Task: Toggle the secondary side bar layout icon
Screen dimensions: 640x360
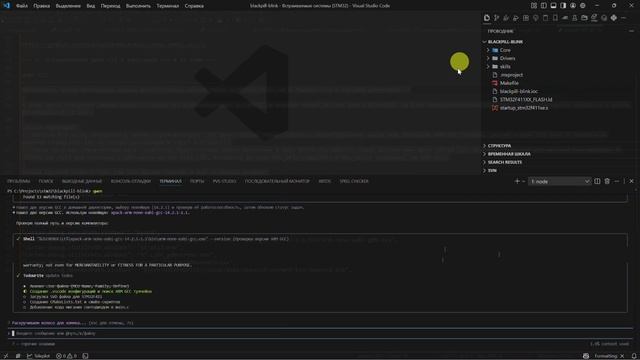Action: [563, 6]
